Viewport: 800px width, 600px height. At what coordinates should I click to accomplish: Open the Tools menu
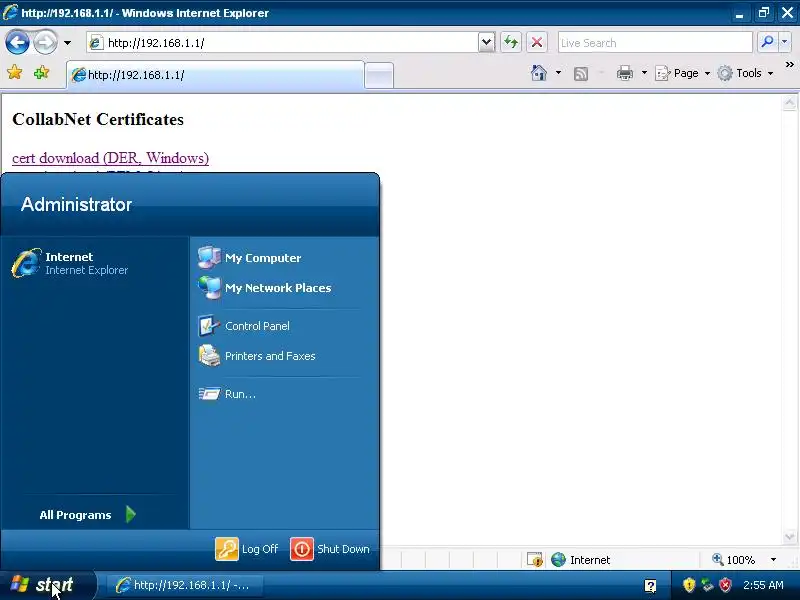pos(745,73)
